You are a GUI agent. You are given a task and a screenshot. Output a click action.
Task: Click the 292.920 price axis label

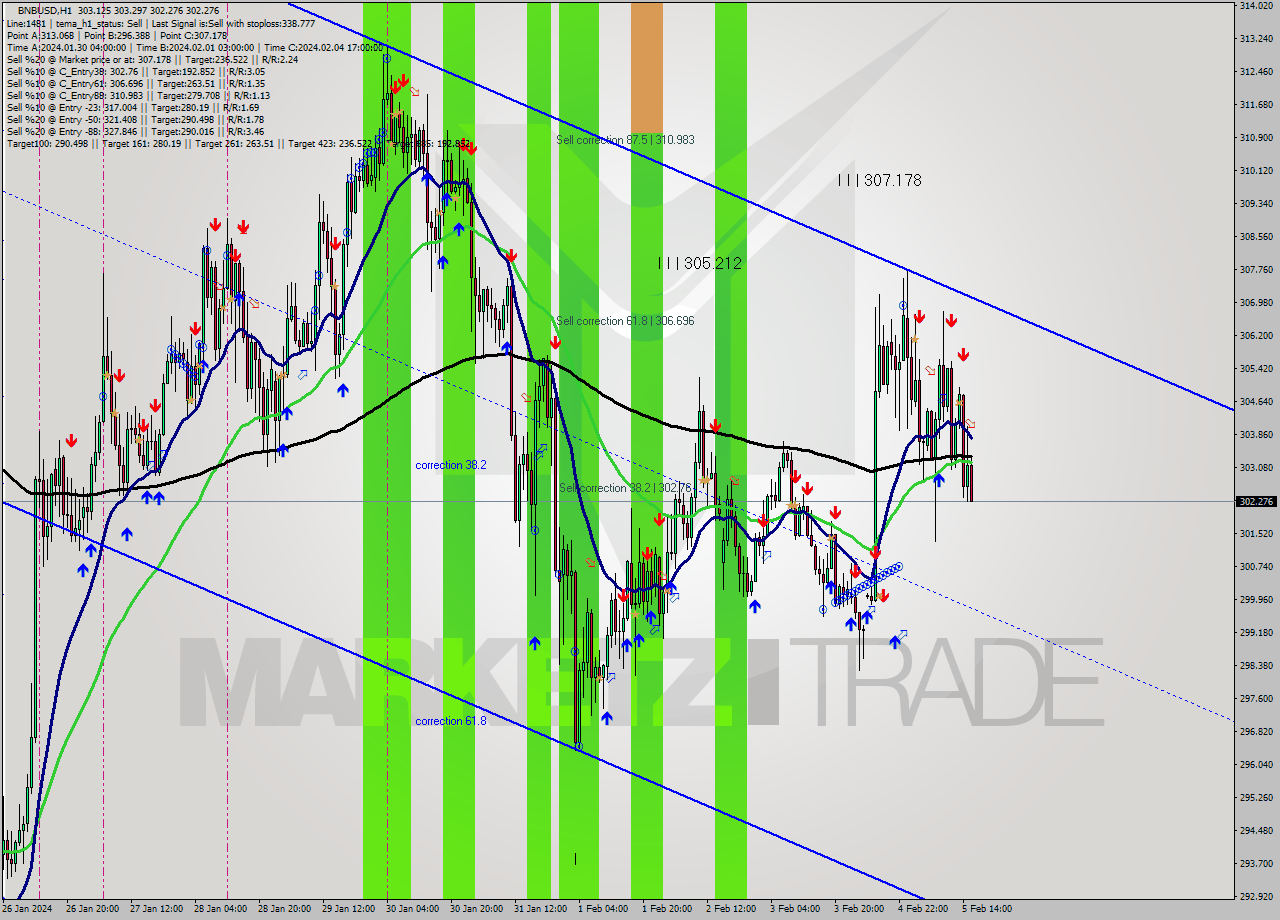[1255, 897]
